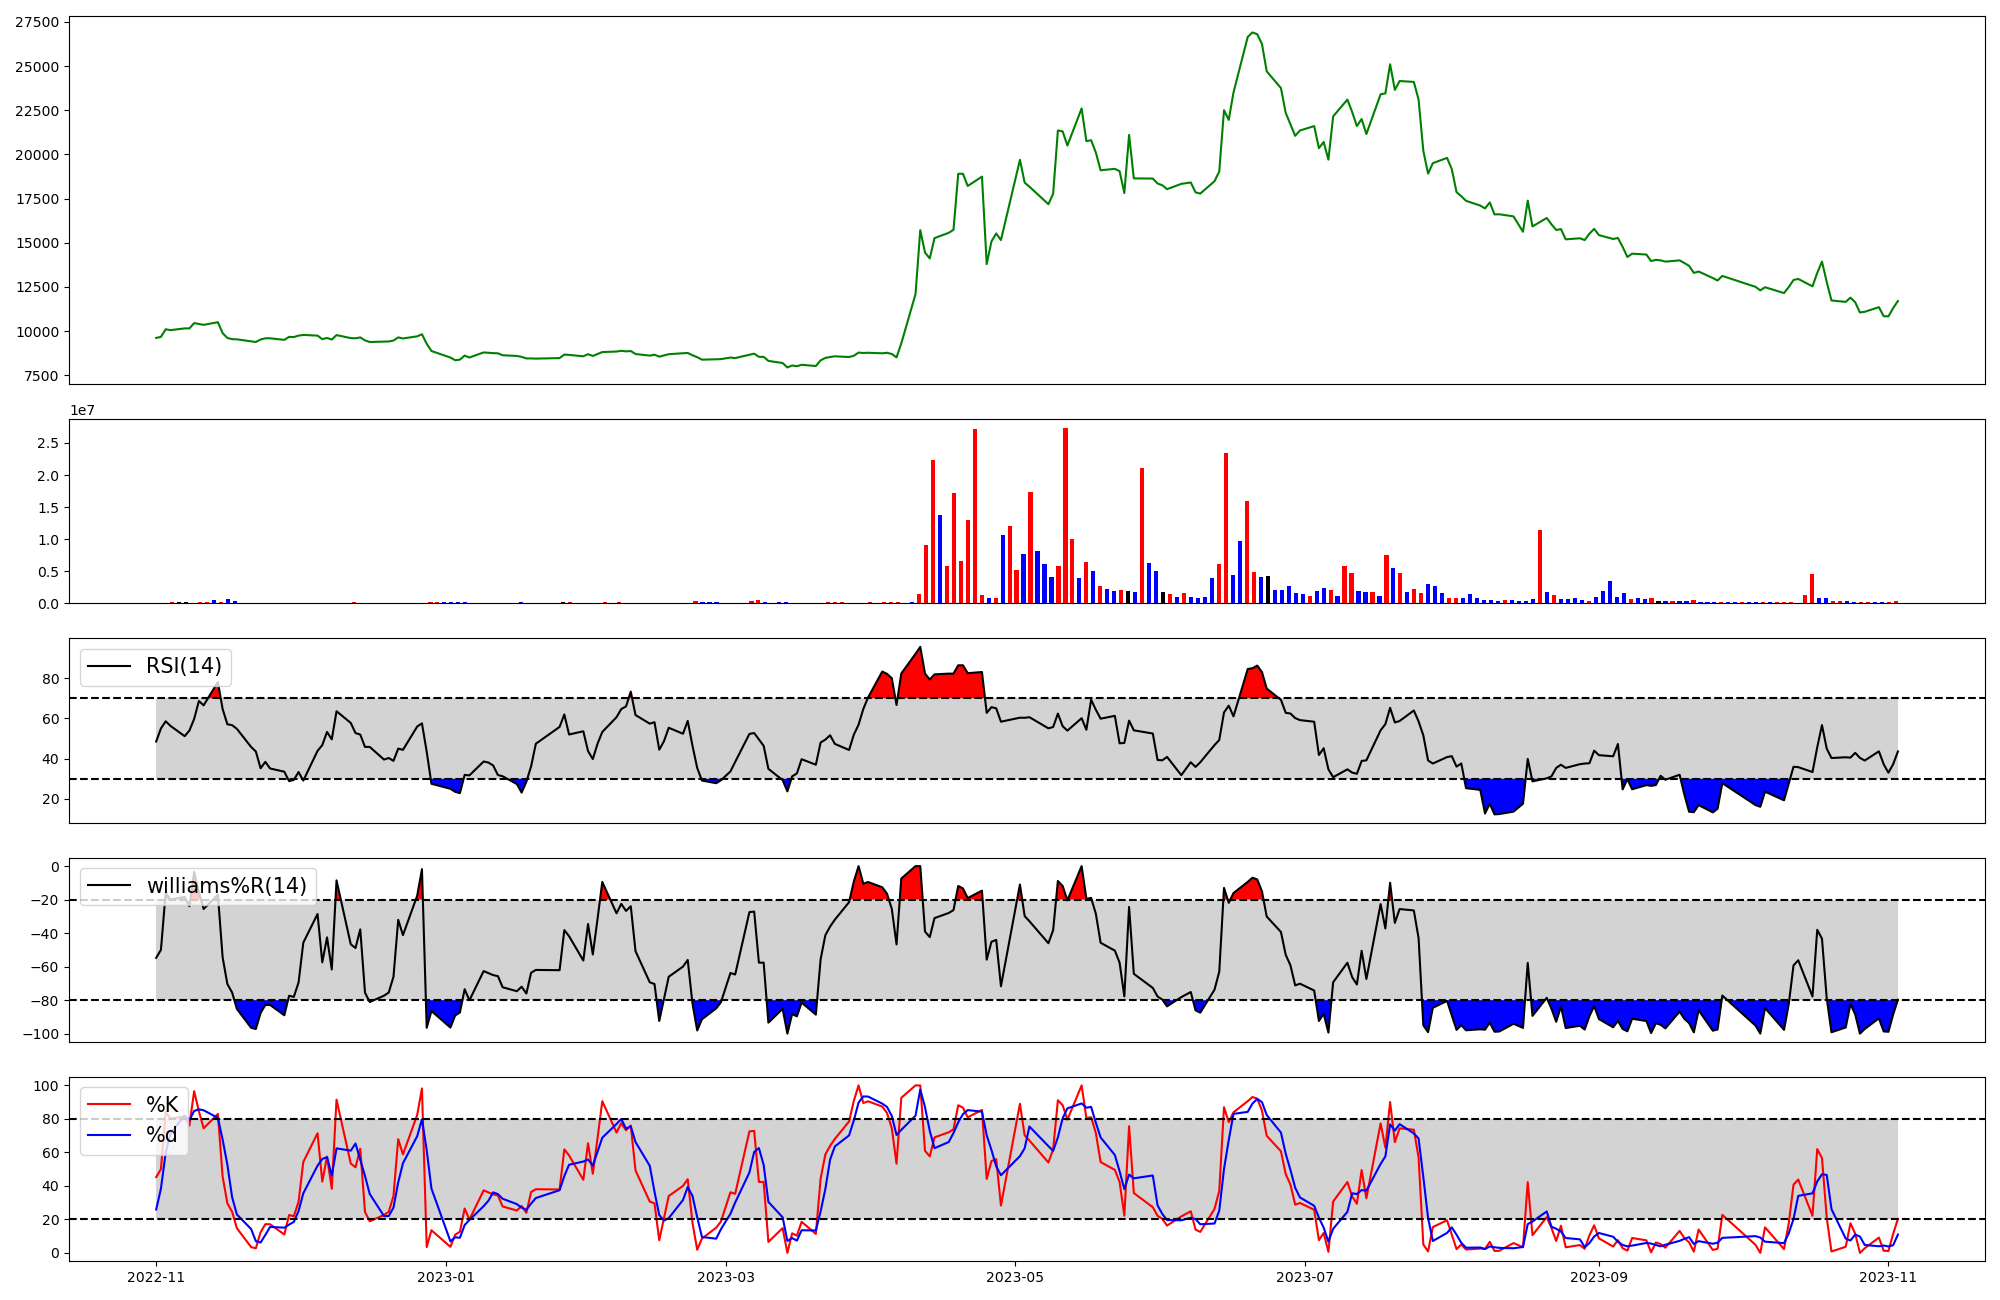Click the blue %d legend line sample

click(109, 1135)
